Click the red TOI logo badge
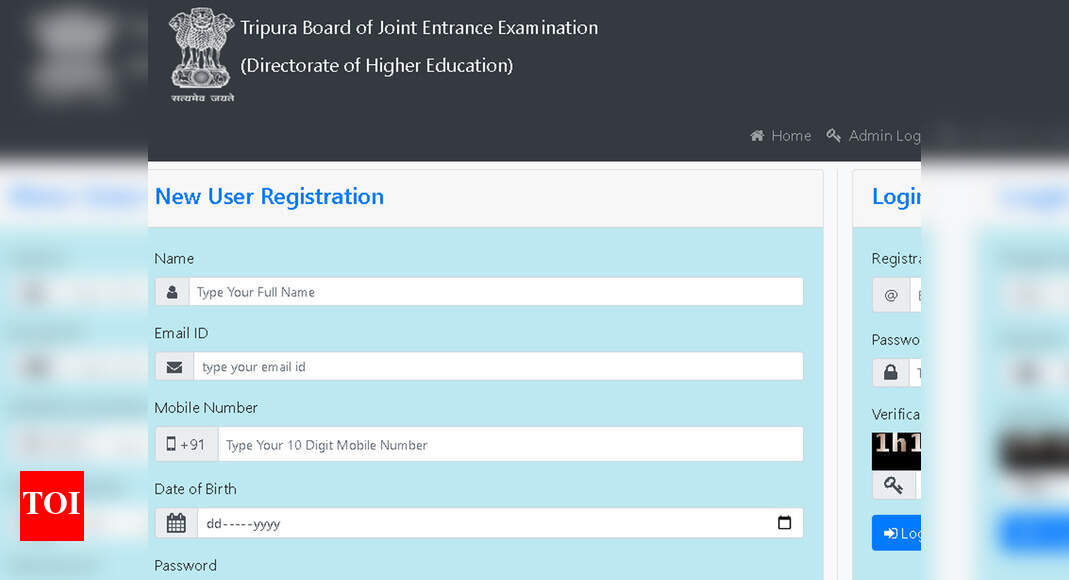The height and width of the screenshot is (580, 1069). 52,506
